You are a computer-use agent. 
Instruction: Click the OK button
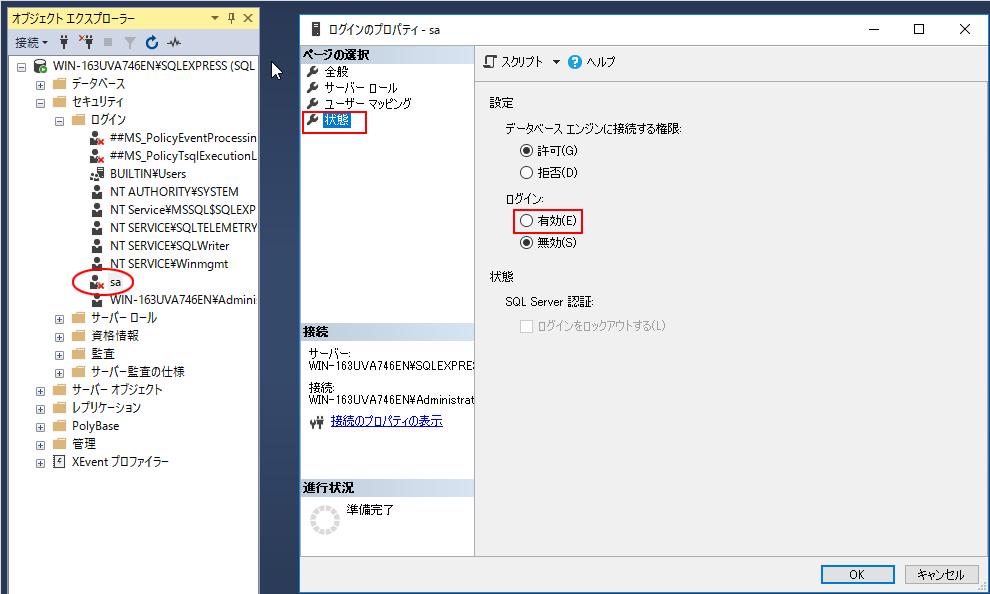(857, 575)
